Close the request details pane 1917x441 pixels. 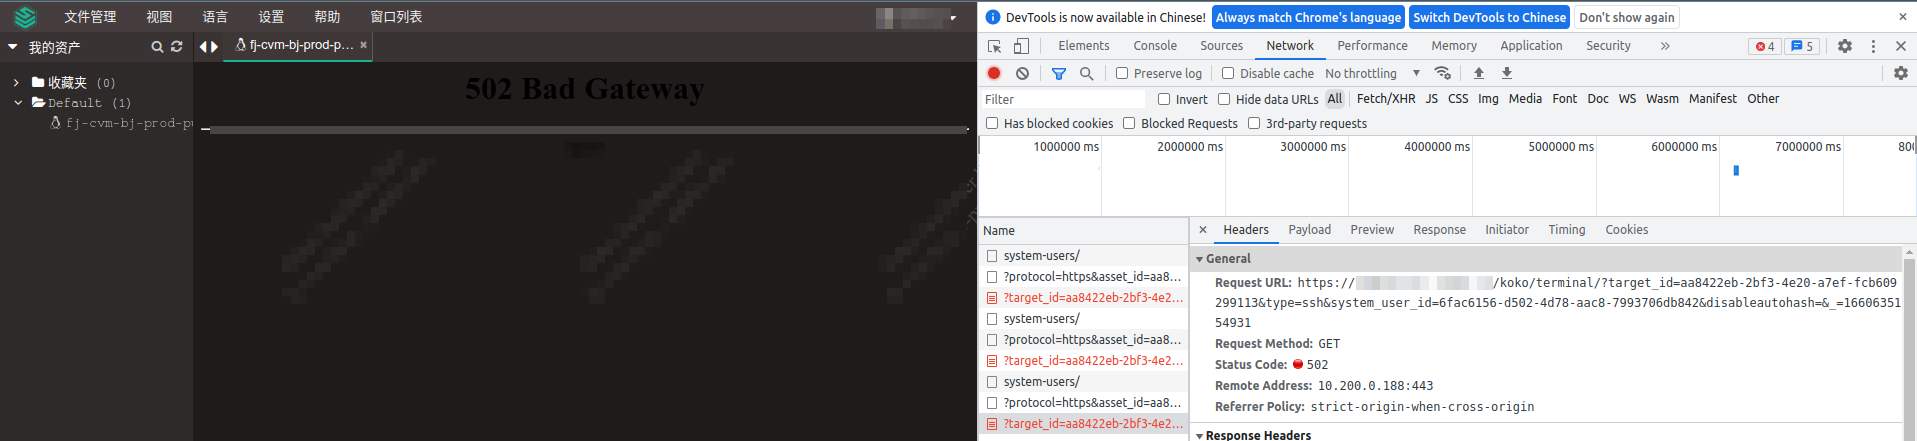coord(1203,230)
